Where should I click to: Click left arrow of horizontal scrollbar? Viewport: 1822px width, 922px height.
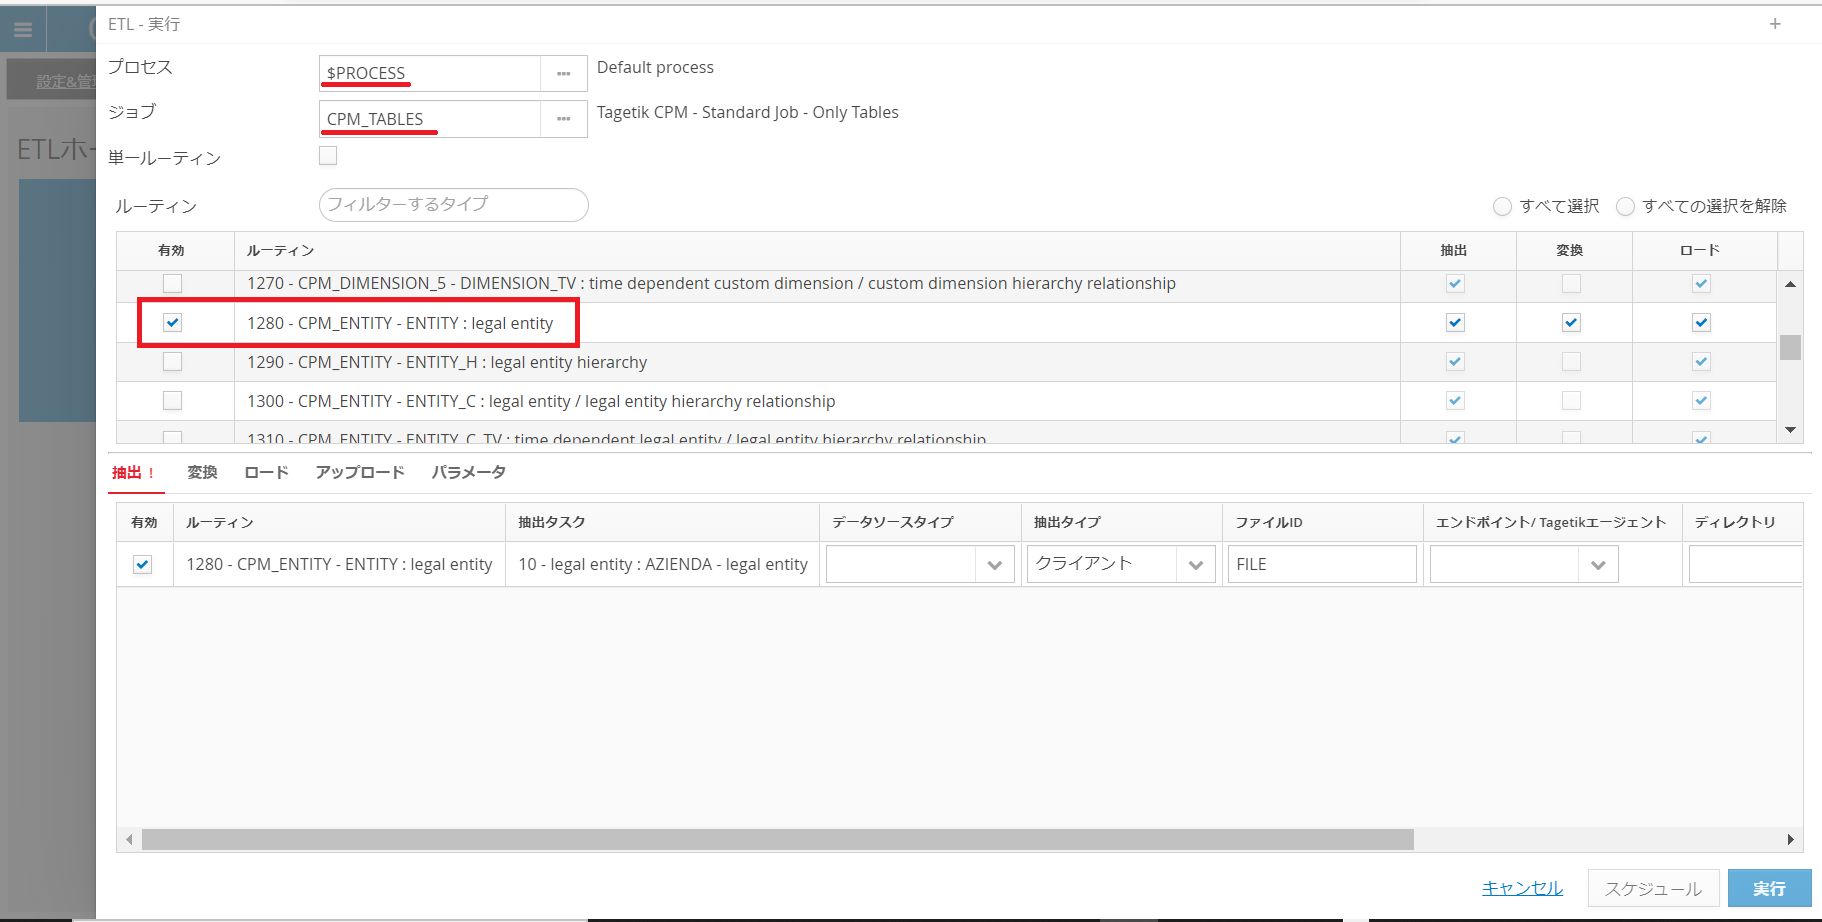pos(129,840)
